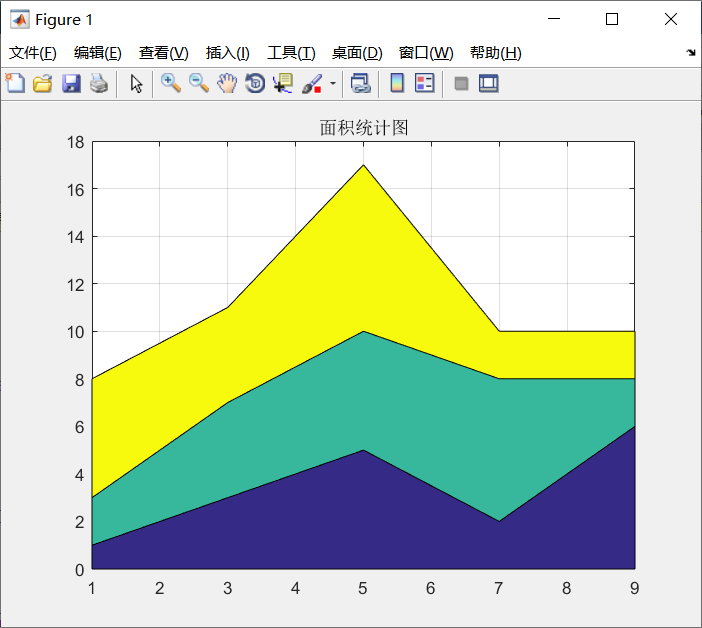This screenshot has height=628, width=702.
Task: Print the figure using printer icon
Action: click(99, 84)
